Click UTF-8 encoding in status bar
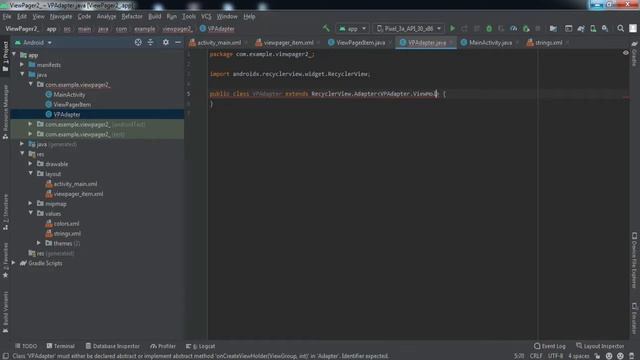This screenshot has height=360, width=640. tap(555, 356)
